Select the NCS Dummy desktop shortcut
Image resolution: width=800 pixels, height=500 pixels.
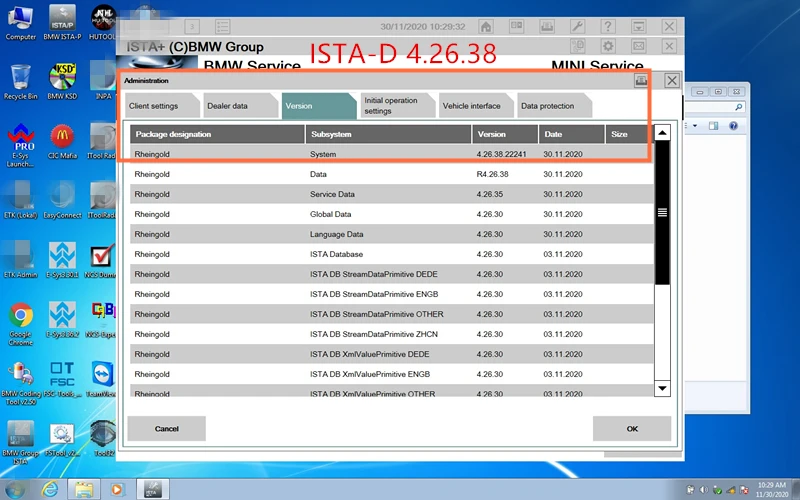coord(102,261)
